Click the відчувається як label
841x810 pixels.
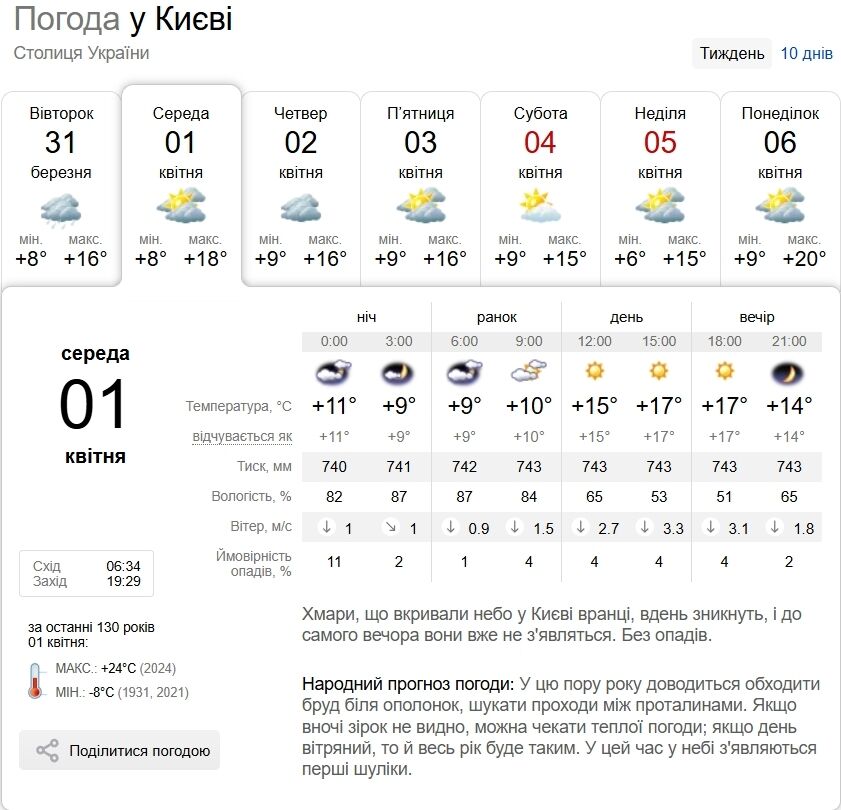(x=243, y=437)
